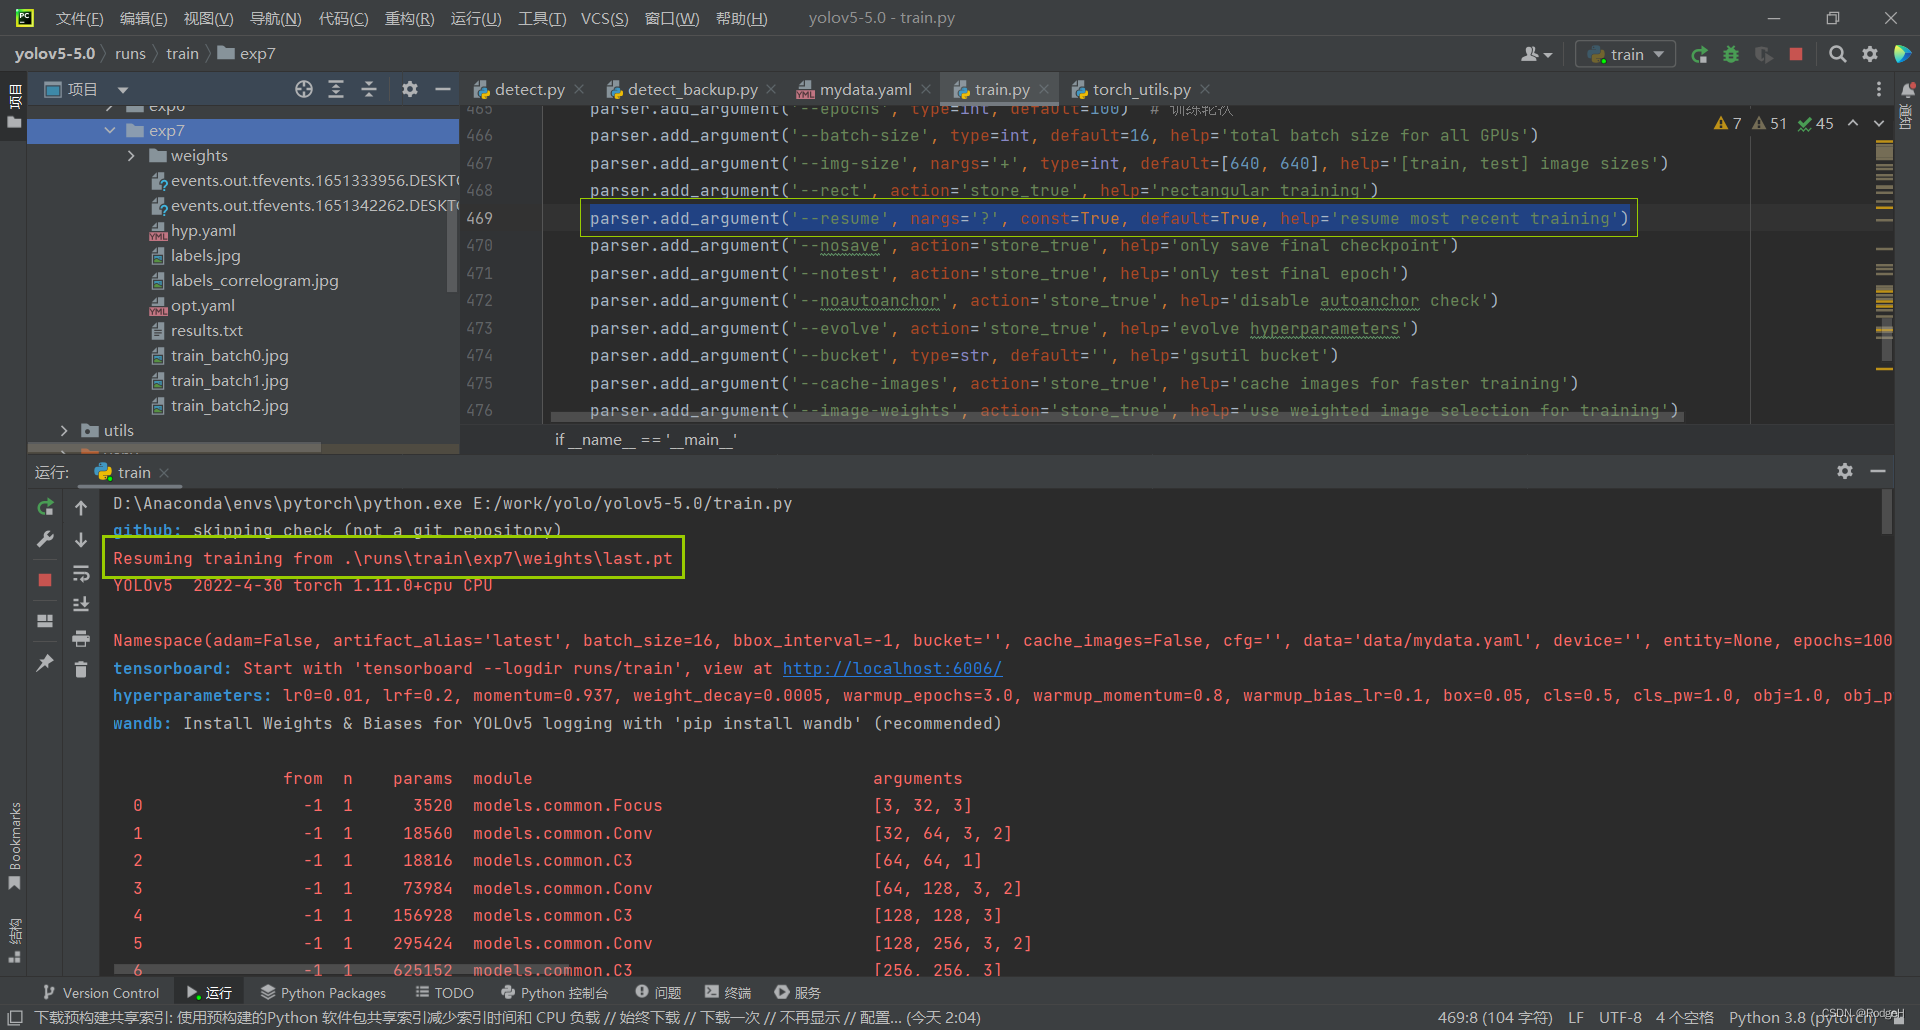1920x1030 pixels.
Task: Open run panel gear settings
Action: (1845, 471)
